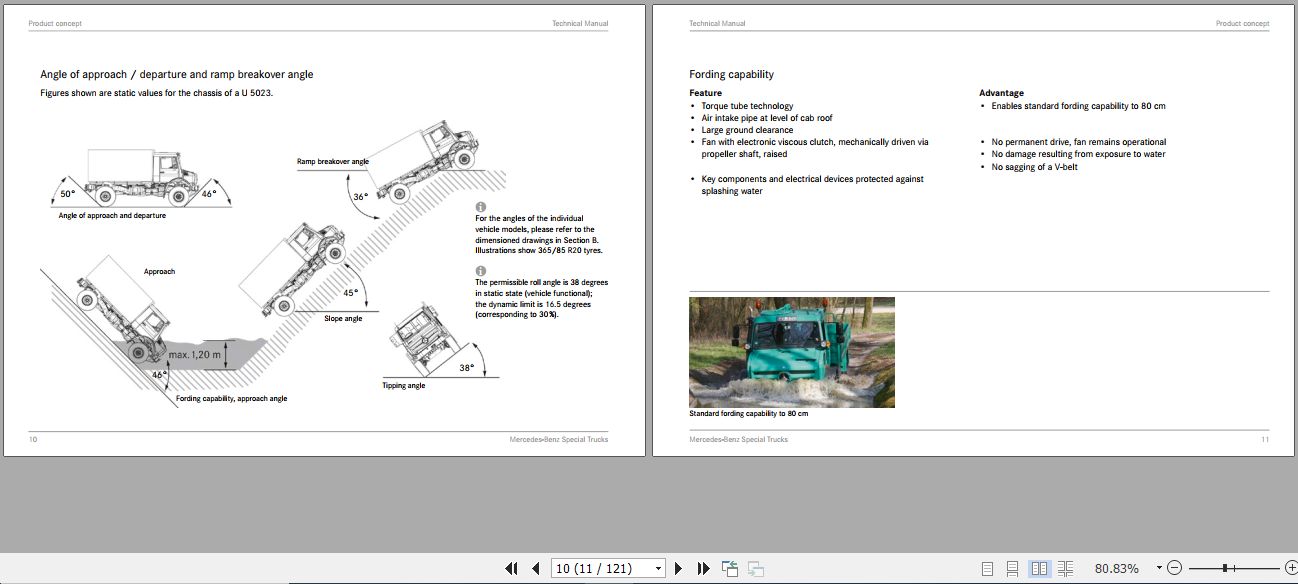Click the 'Fording capability' heading
The height and width of the screenshot is (584, 1298).
731,74
